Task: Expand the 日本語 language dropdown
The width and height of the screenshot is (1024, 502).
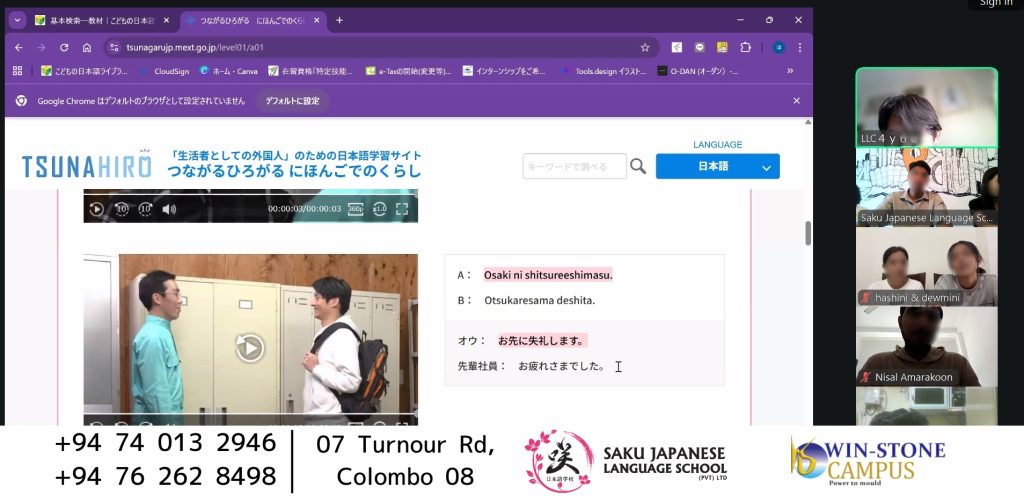Action: tap(717, 167)
